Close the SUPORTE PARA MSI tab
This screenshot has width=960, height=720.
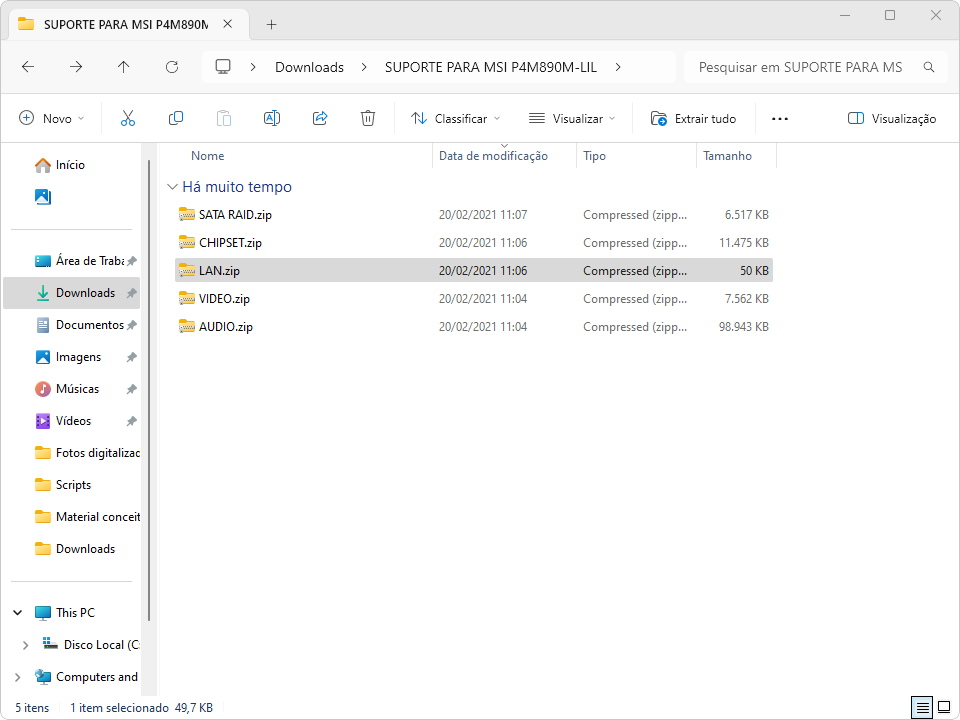(x=228, y=24)
